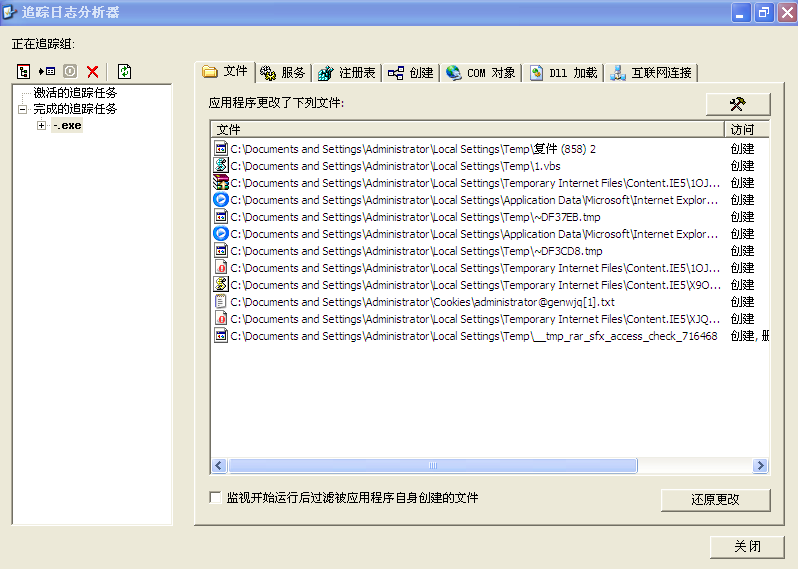This screenshot has width=798, height=569.
Task: Select 激活的追踪任务 tree item
Action: tap(75, 93)
